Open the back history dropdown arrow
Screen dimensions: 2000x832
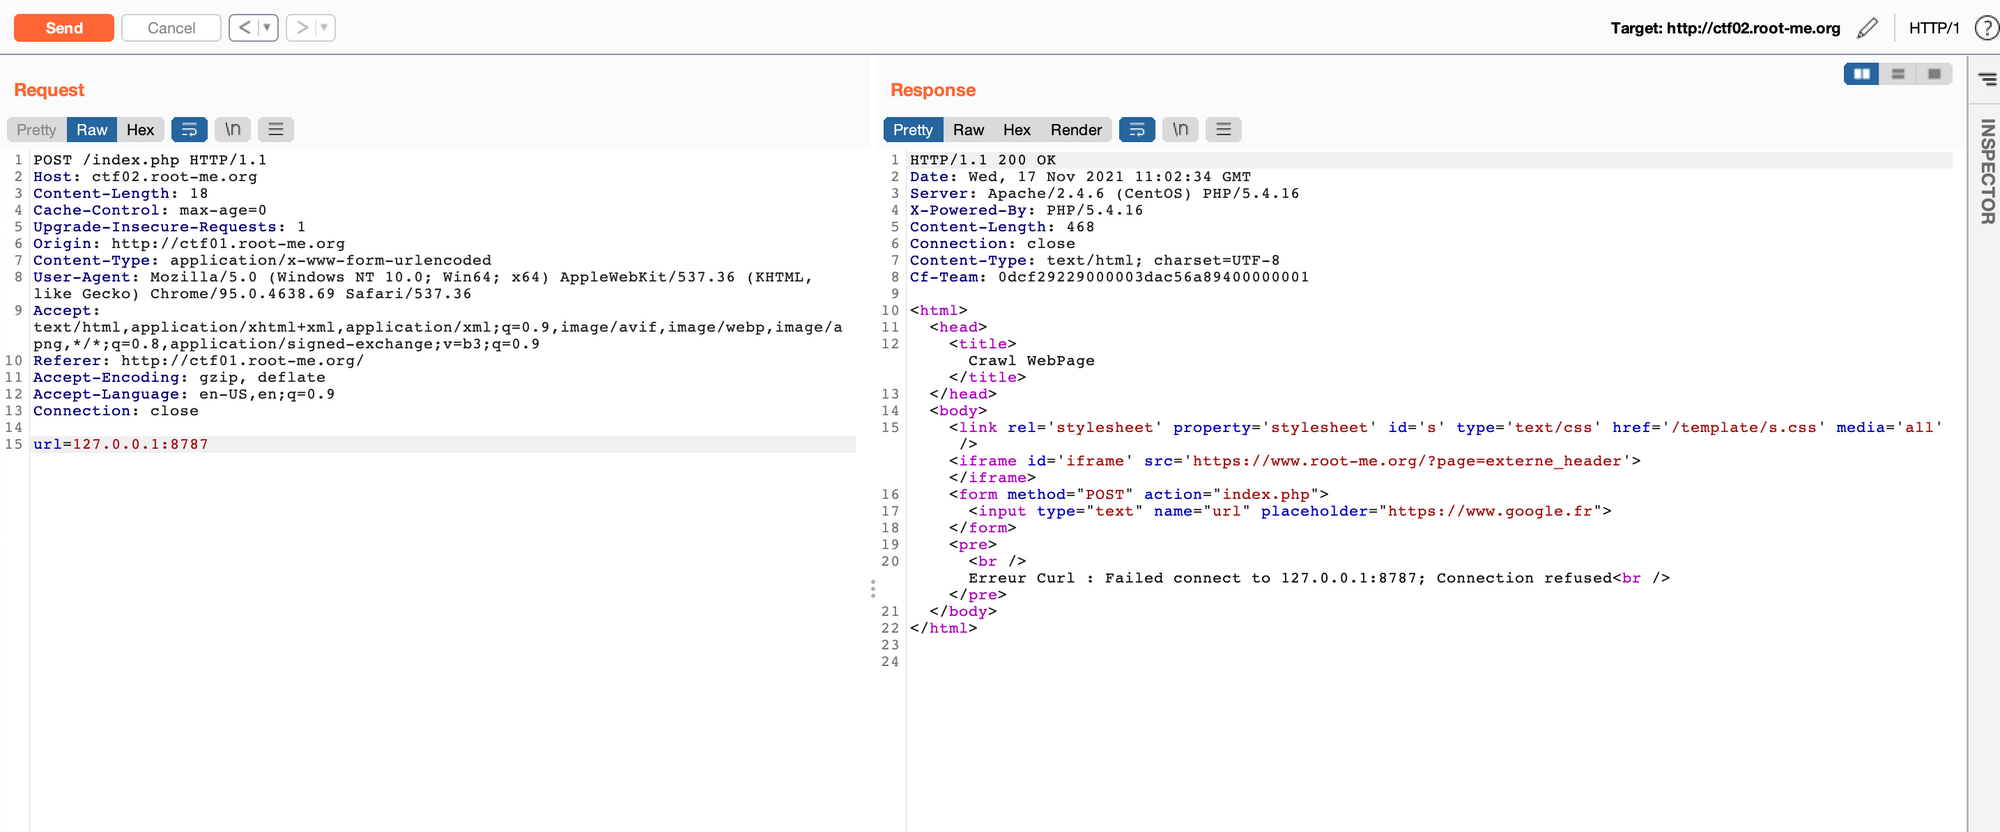point(267,28)
